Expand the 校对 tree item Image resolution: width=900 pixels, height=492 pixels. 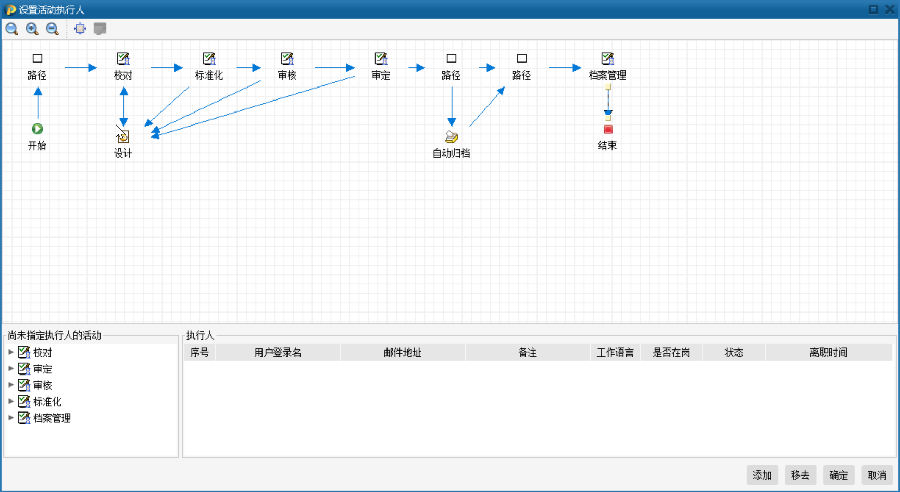point(10,352)
